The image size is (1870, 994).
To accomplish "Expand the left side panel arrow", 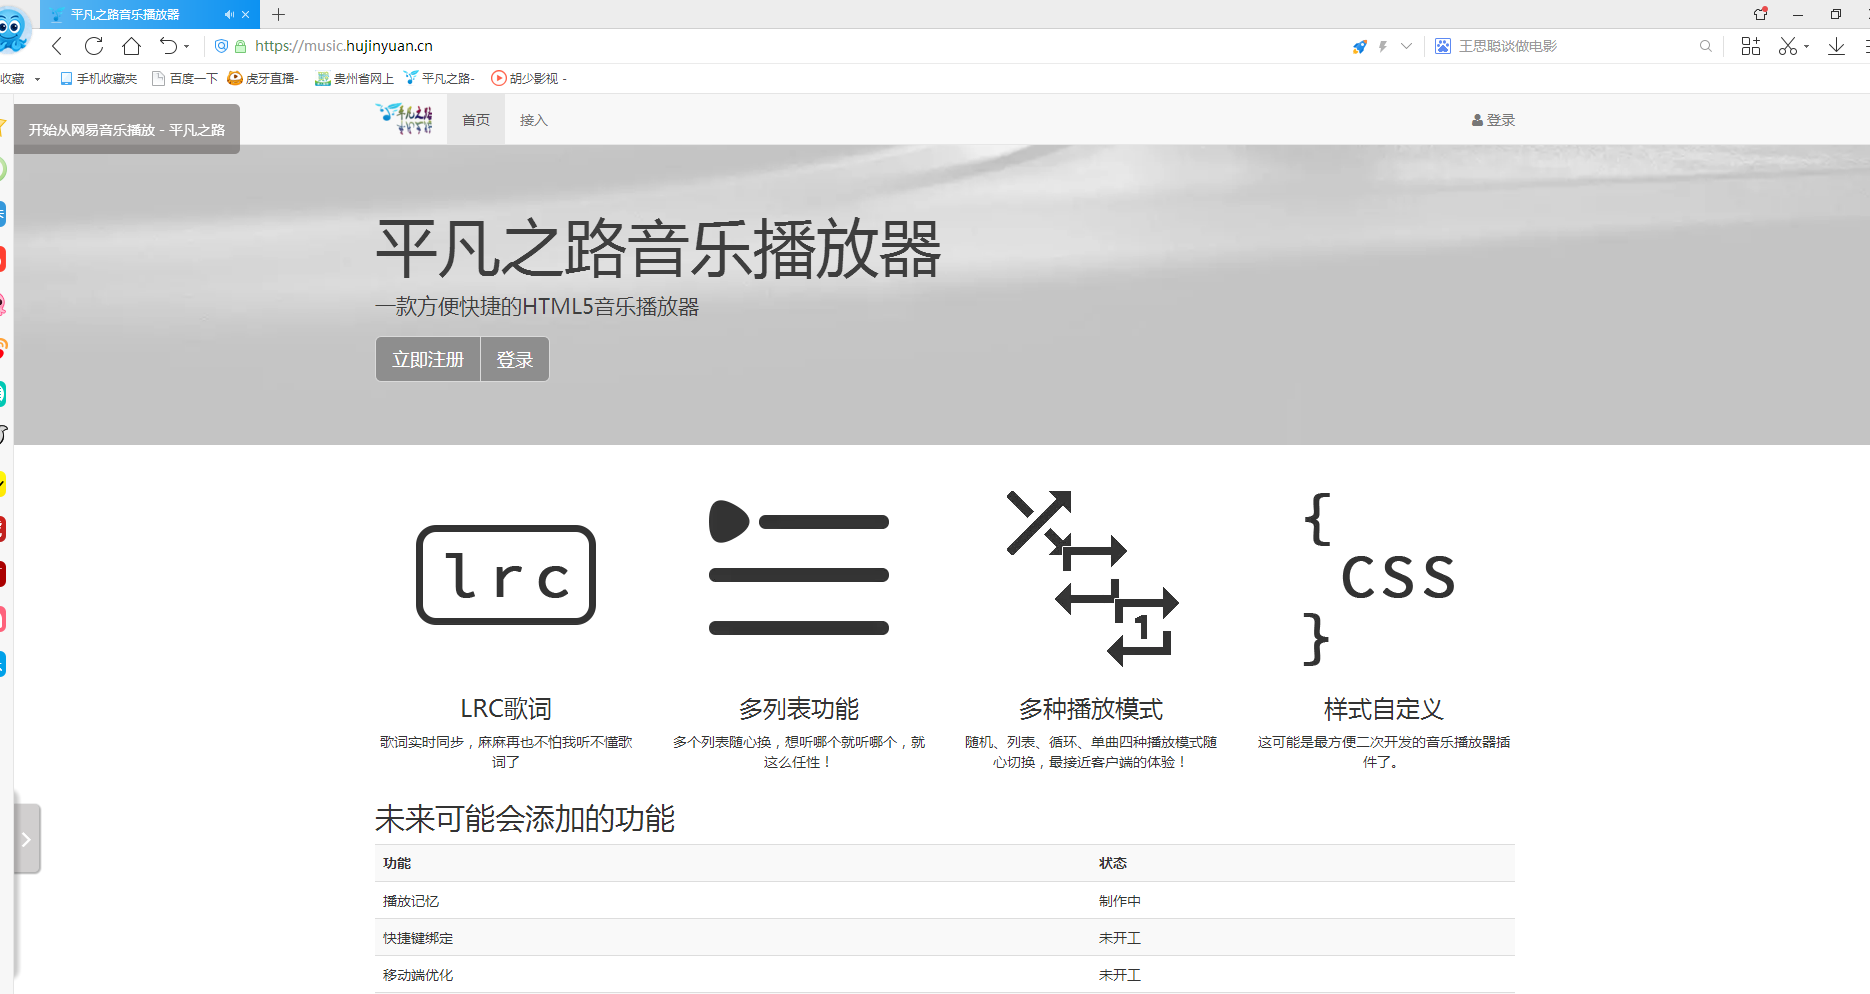I will tap(27, 839).
